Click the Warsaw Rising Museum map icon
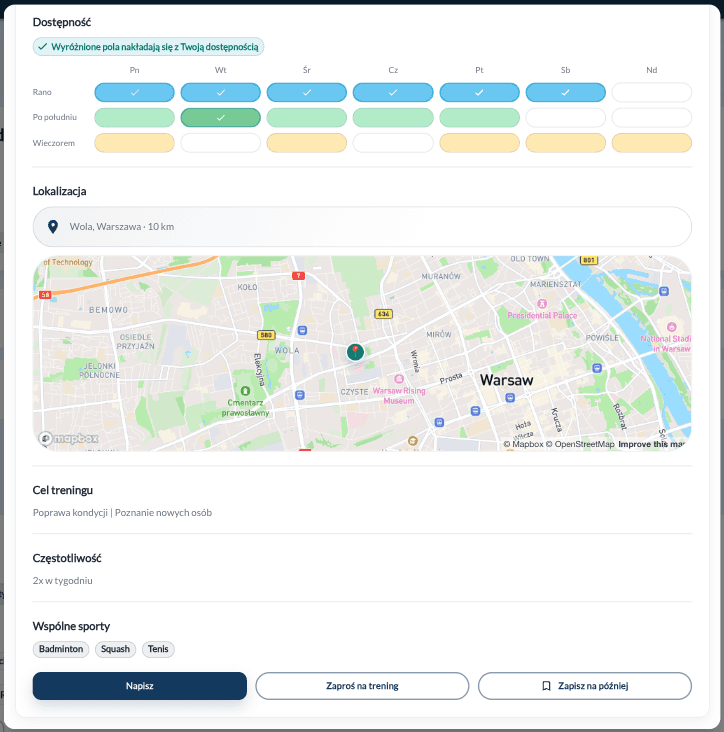Screen dimensions: 724x732 (x=399, y=379)
